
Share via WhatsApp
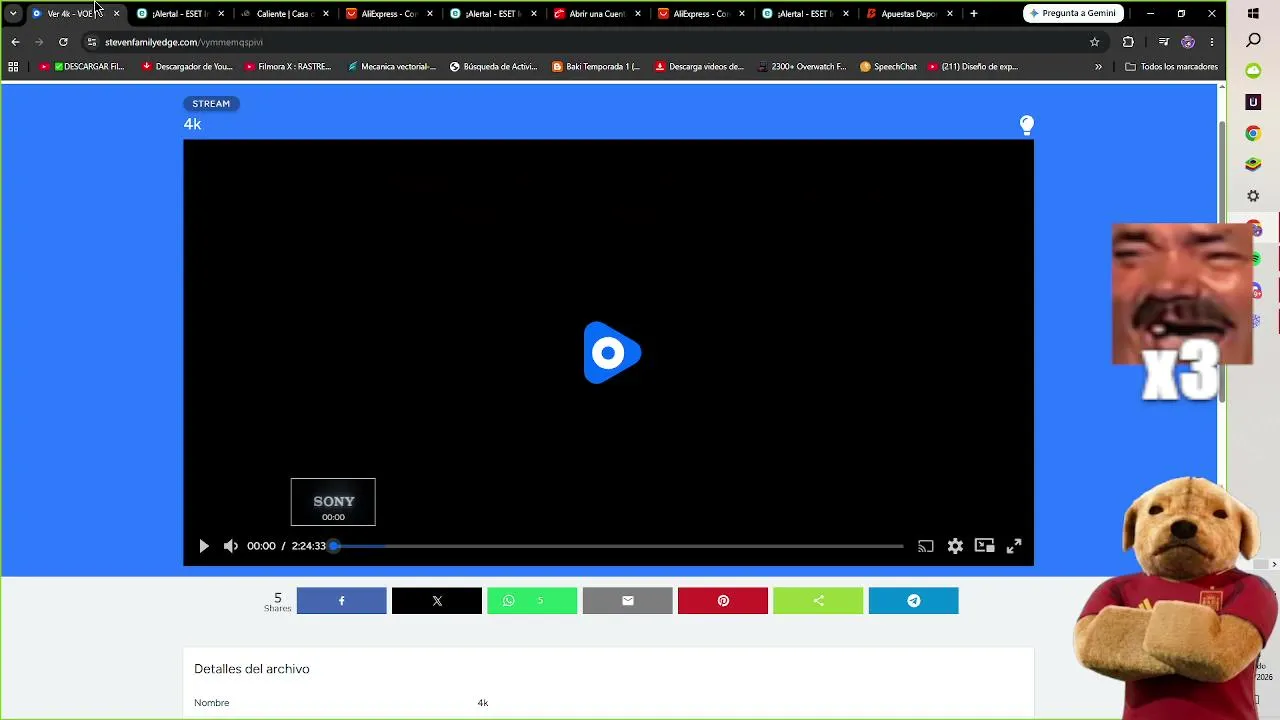pyautogui.click(x=532, y=601)
